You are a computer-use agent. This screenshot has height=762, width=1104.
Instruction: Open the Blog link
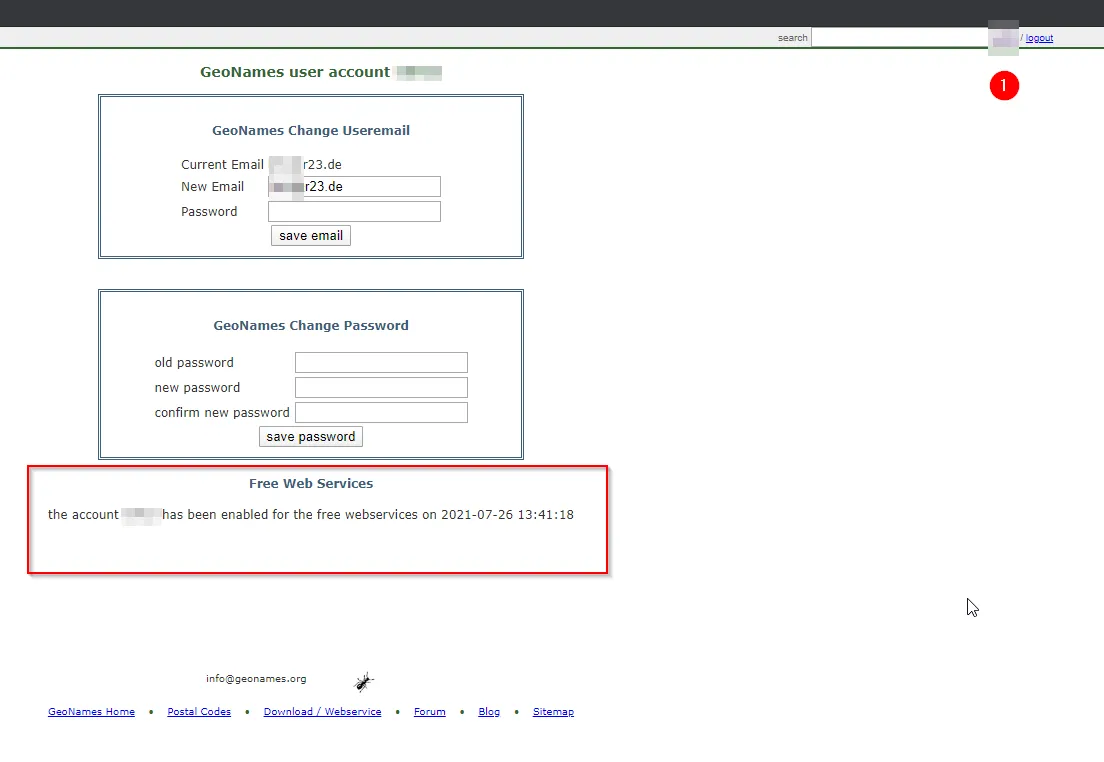pyautogui.click(x=489, y=711)
